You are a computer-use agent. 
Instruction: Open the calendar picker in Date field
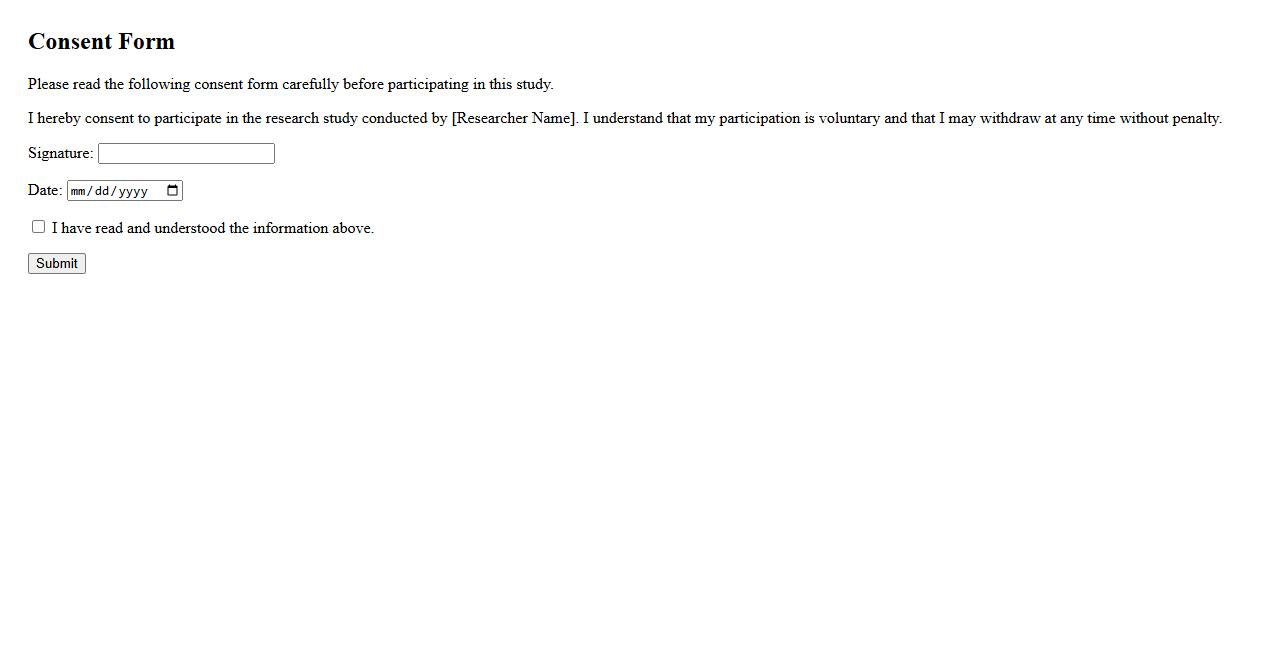[x=172, y=191]
